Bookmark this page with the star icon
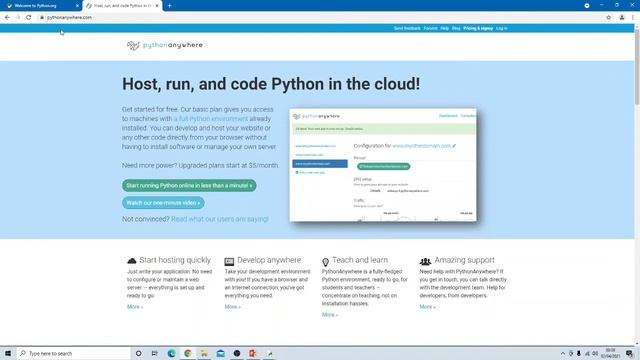The width and height of the screenshot is (640, 360). pos(609,18)
